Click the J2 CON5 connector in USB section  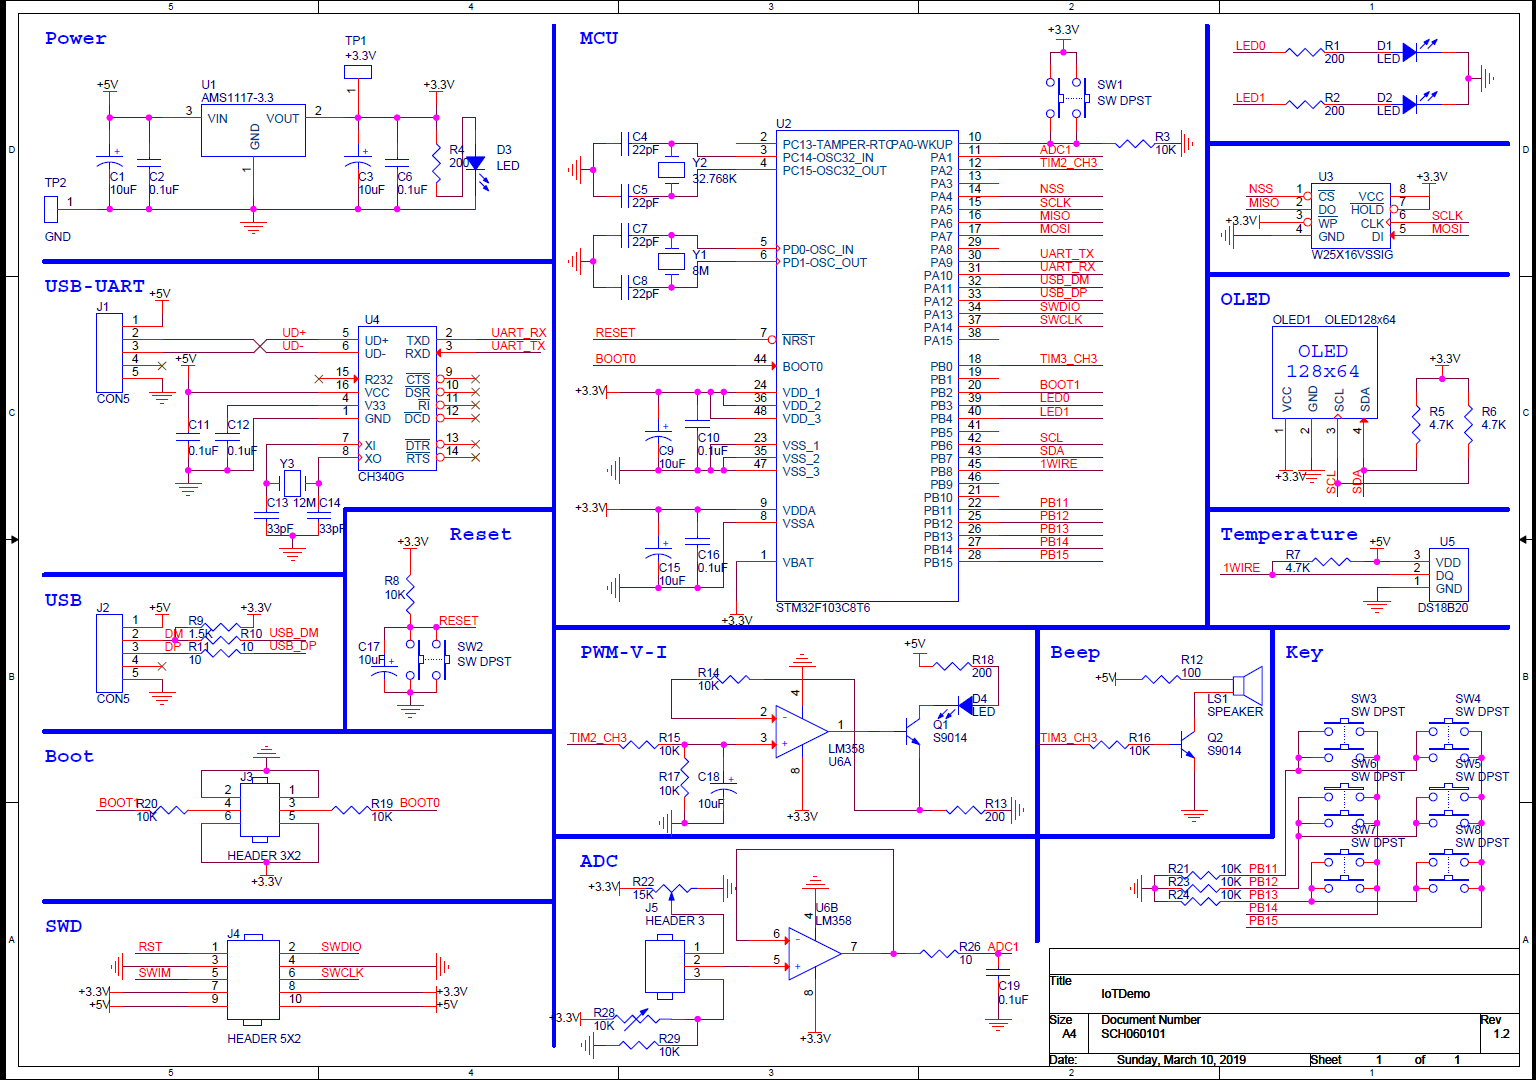(x=110, y=653)
